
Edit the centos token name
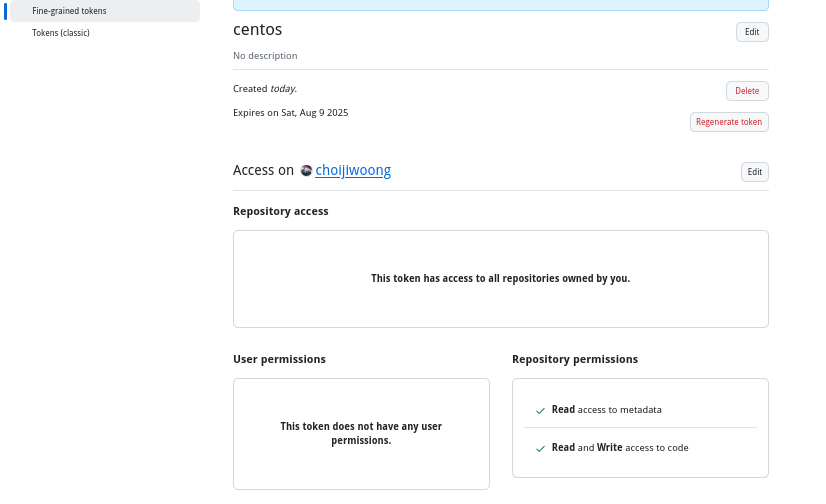click(752, 32)
